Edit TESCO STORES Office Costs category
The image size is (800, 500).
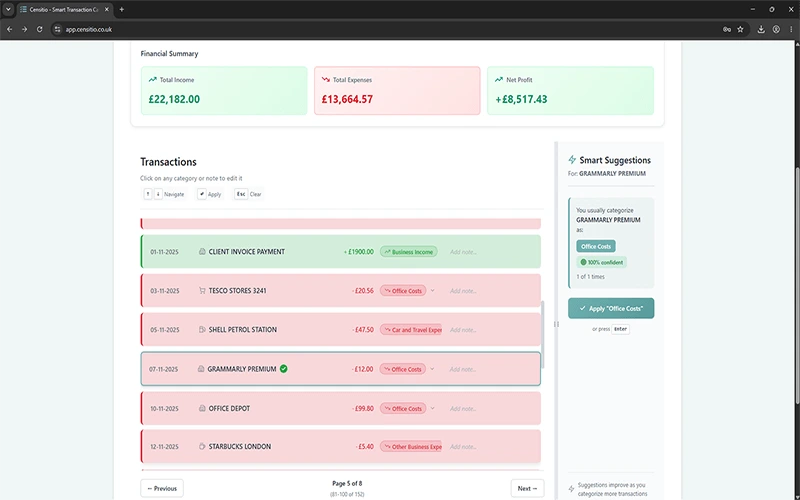coord(403,291)
